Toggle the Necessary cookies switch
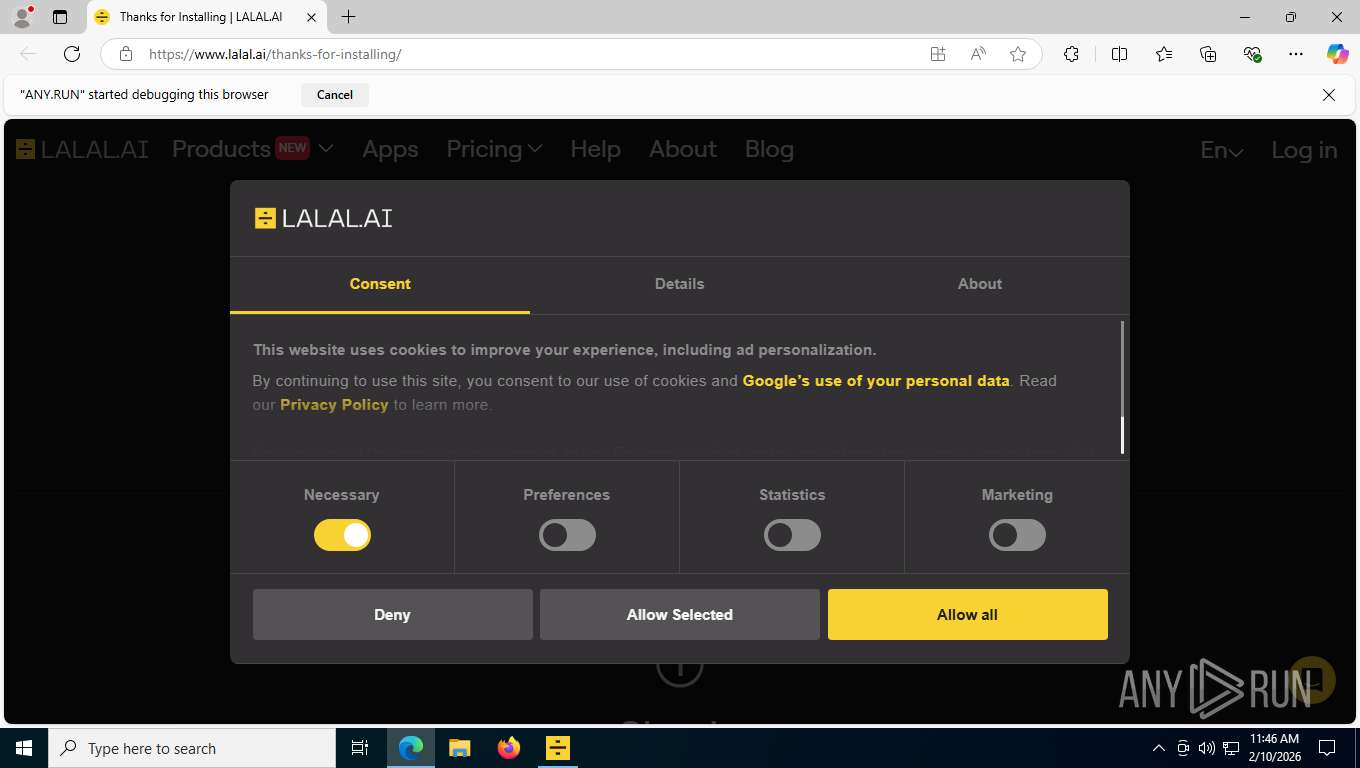The width and height of the screenshot is (1360, 768). (x=342, y=535)
